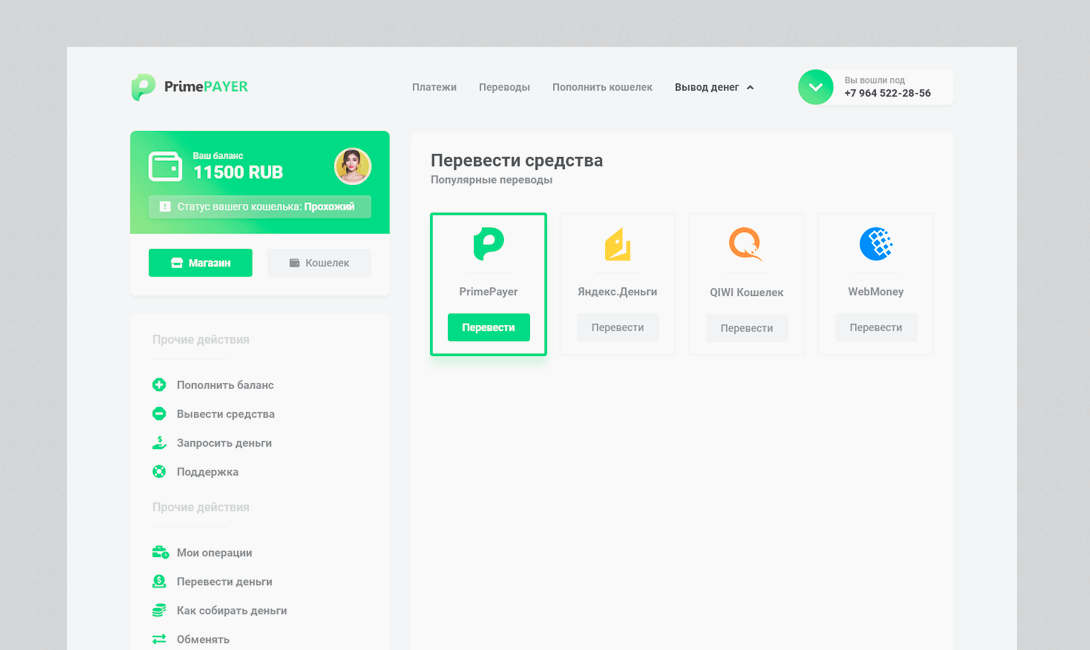Click the shop icon inside Магазин button
The height and width of the screenshot is (650, 1090).
(x=177, y=263)
